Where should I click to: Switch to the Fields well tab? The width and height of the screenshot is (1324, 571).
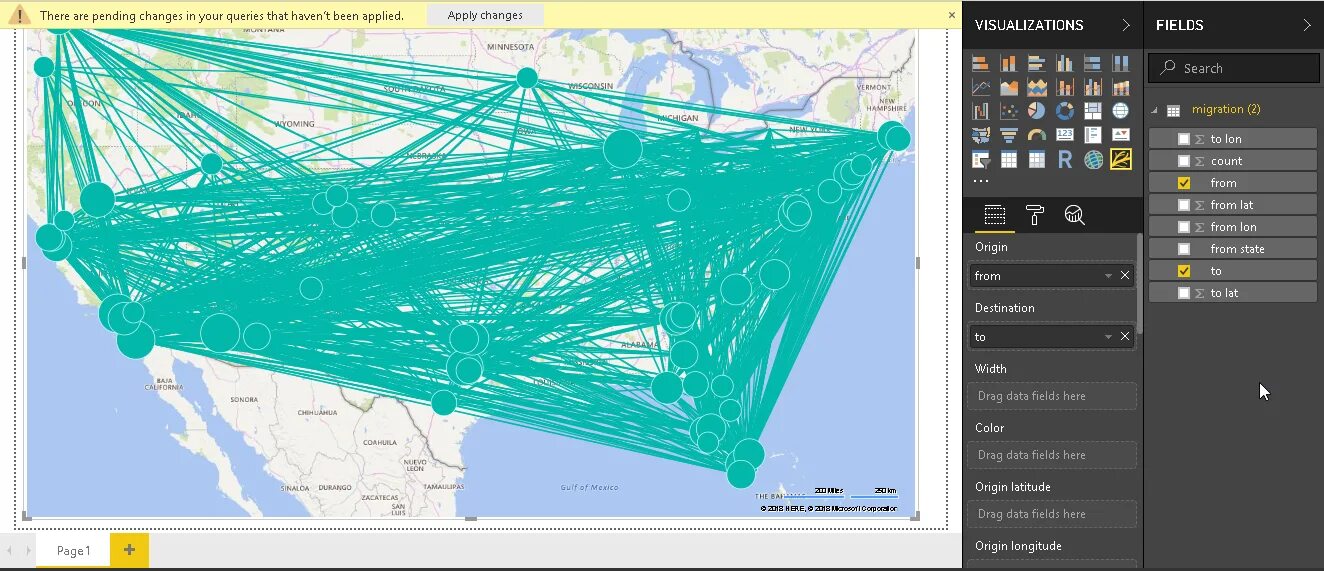(994, 214)
